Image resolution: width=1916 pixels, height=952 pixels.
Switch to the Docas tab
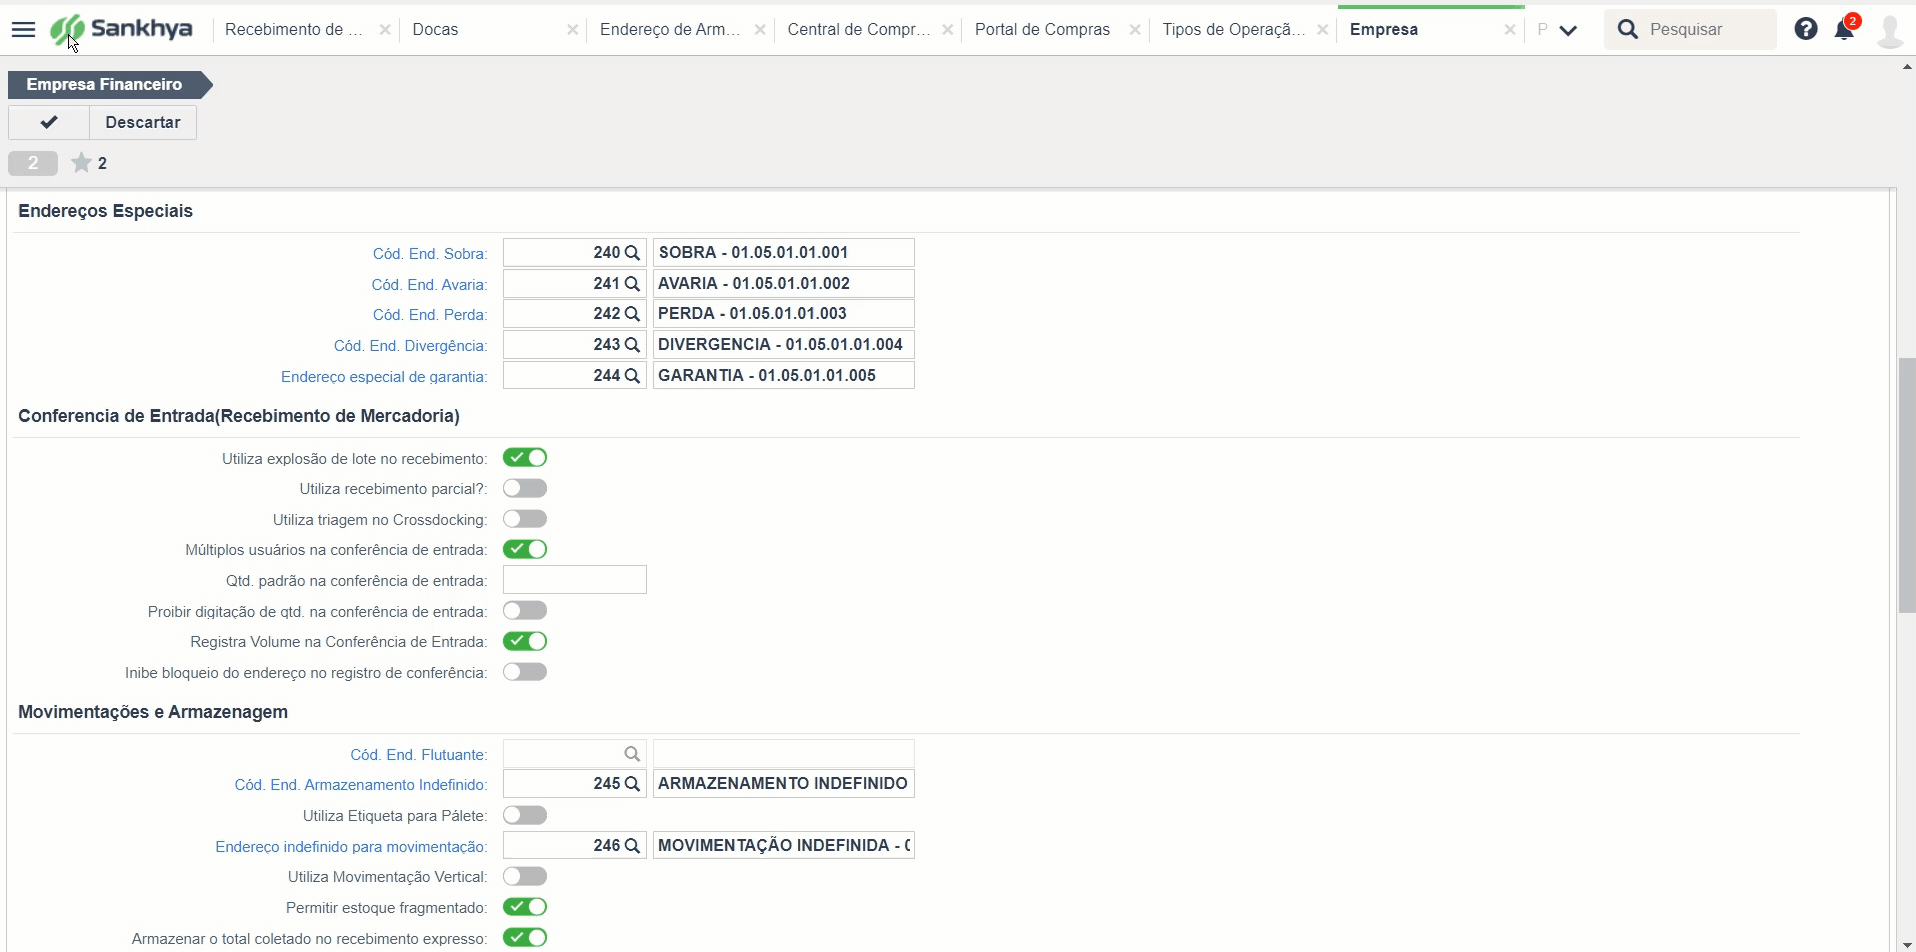436,30
